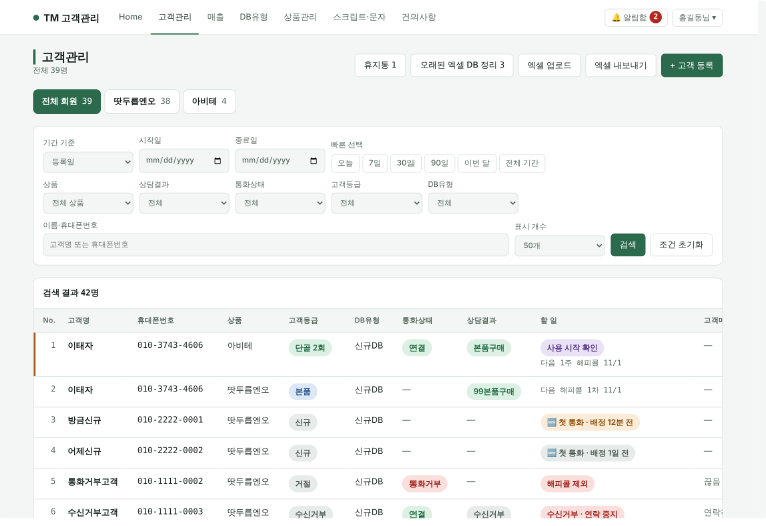Open the calendar picker in 시작일 field
766x526 pixels.
pyautogui.click(x=217, y=161)
